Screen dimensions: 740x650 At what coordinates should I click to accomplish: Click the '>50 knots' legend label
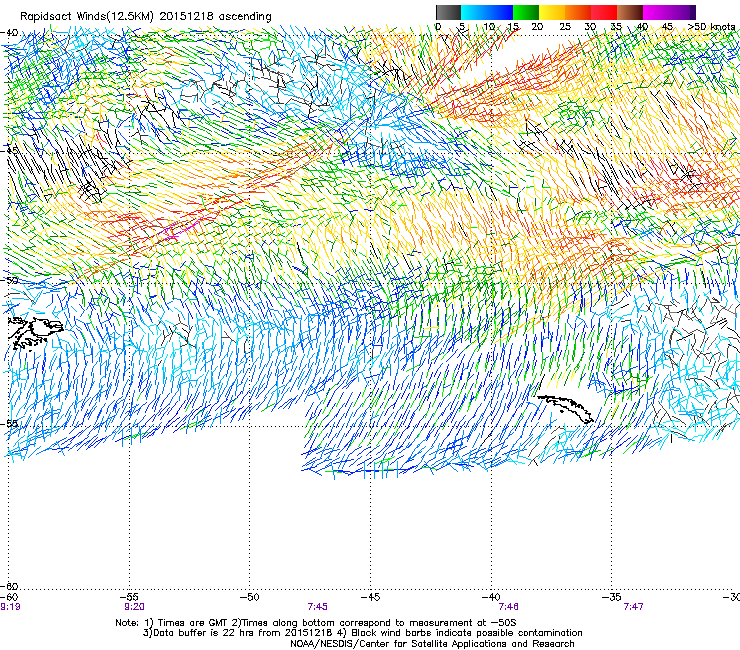point(712,26)
